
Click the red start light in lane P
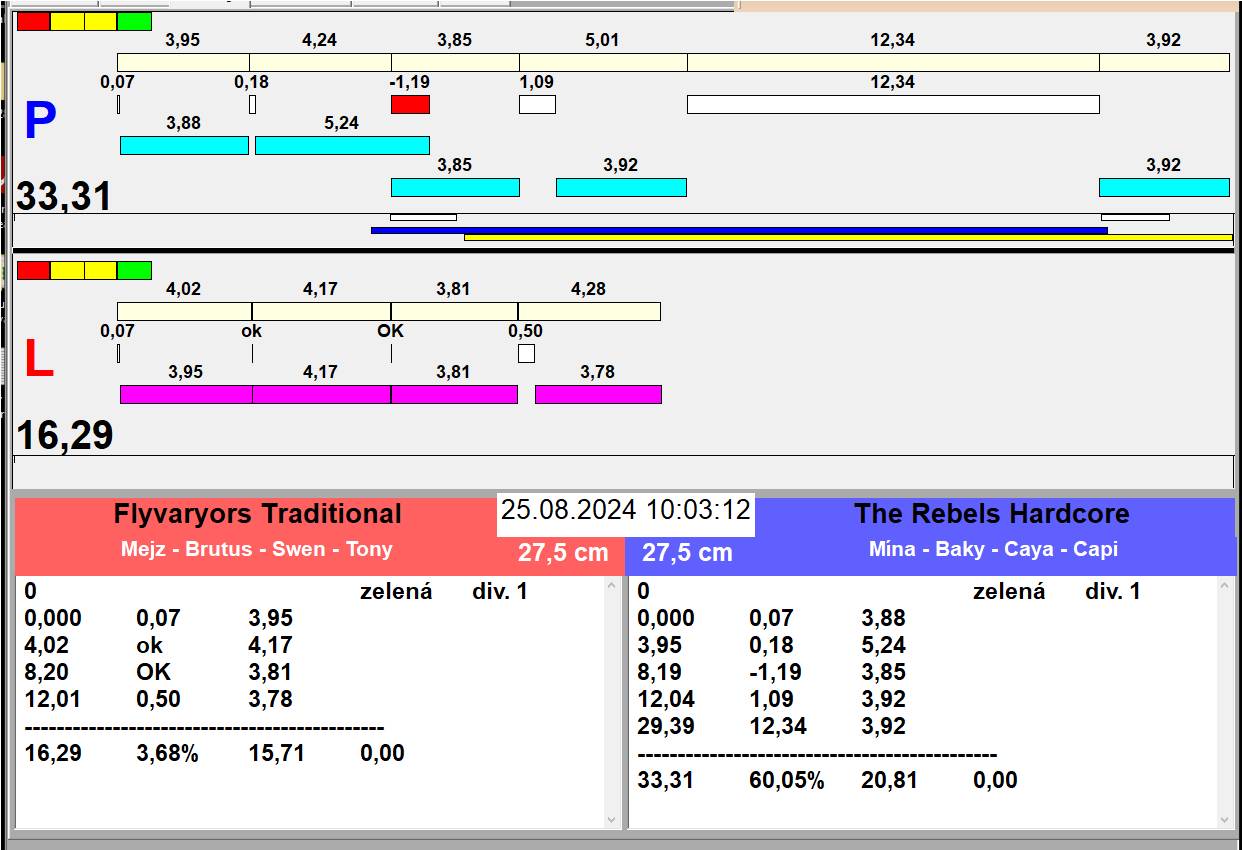tap(33, 21)
